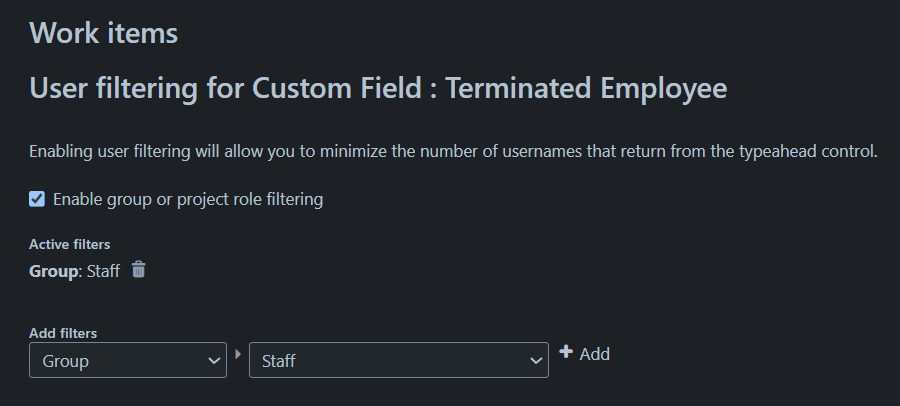Click the plus icon beside Add
The width and height of the screenshot is (900, 406).
(566, 352)
